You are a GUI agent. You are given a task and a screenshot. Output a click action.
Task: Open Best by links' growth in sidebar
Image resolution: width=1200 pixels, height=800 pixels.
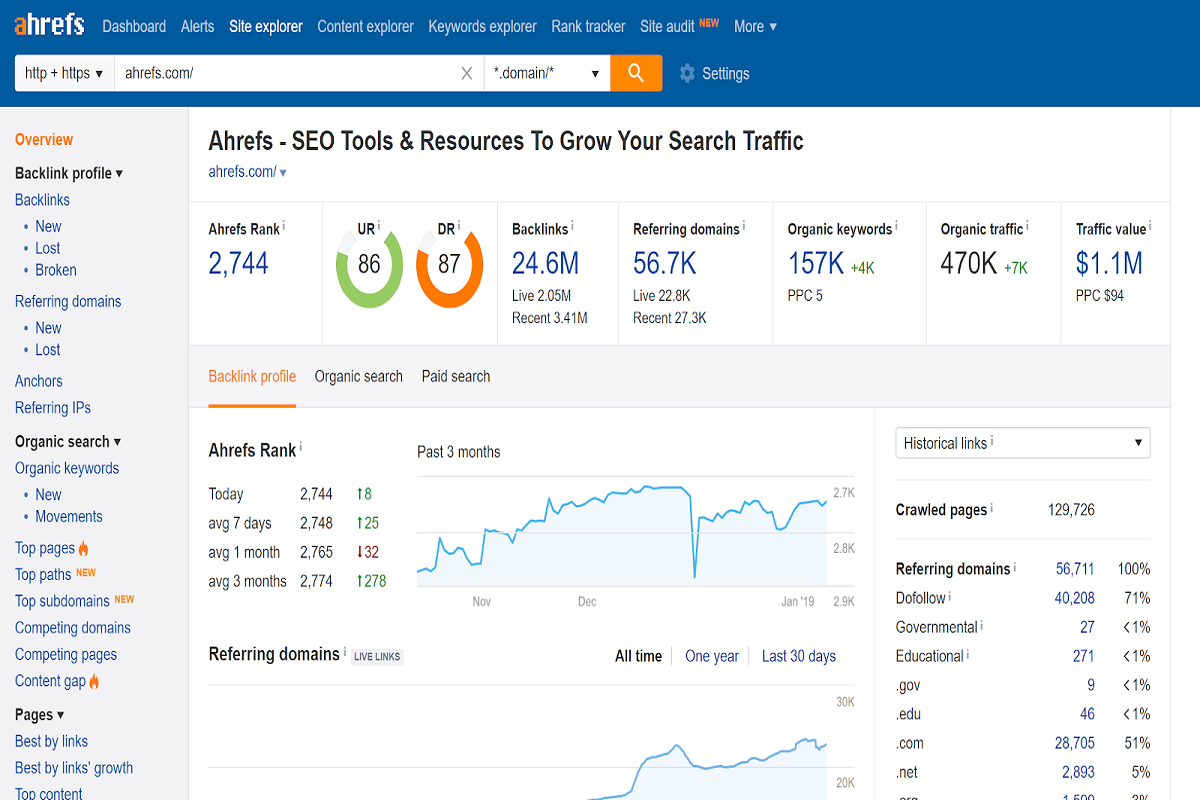[x=74, y=768]
